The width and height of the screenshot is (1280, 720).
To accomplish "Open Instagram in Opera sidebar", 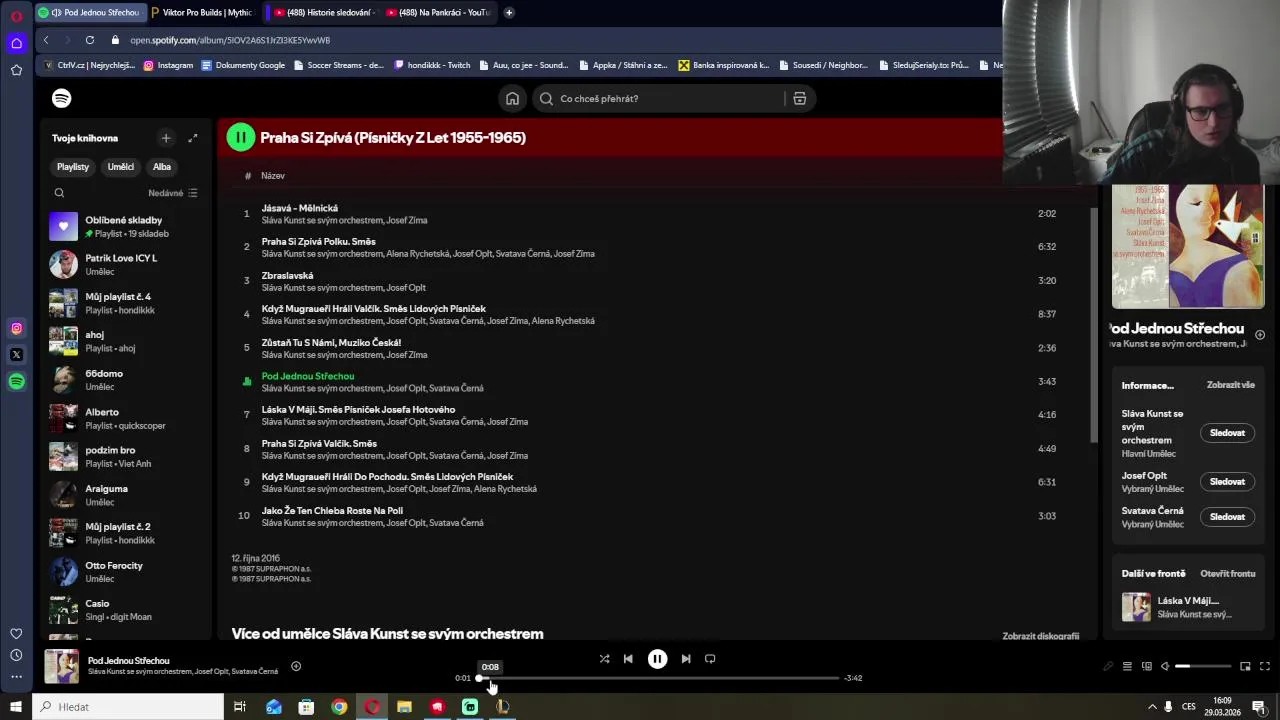I will tap(16, 328).
